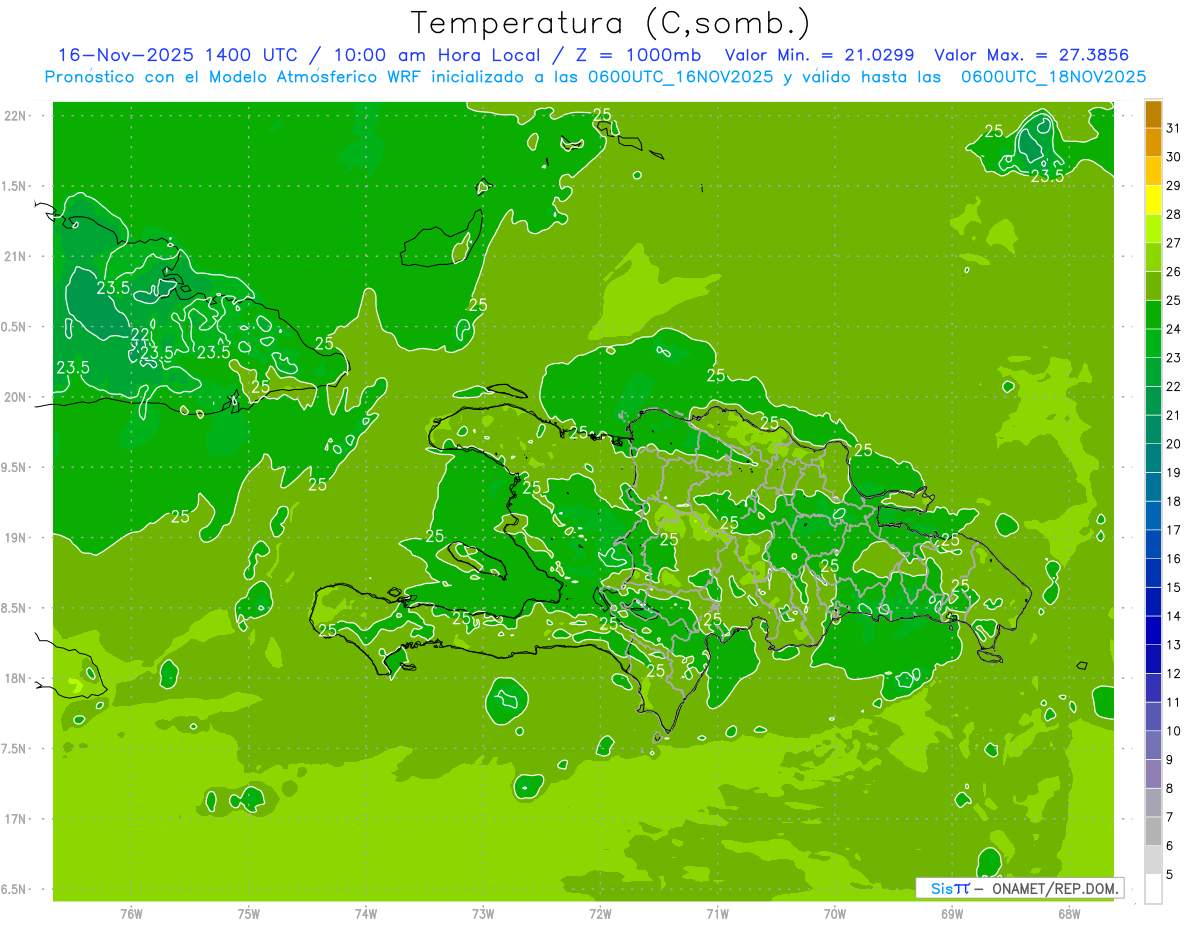Click the "7.5N" latitude axis label
This screenshot has width=1200, height=927.
pos(15,749)
